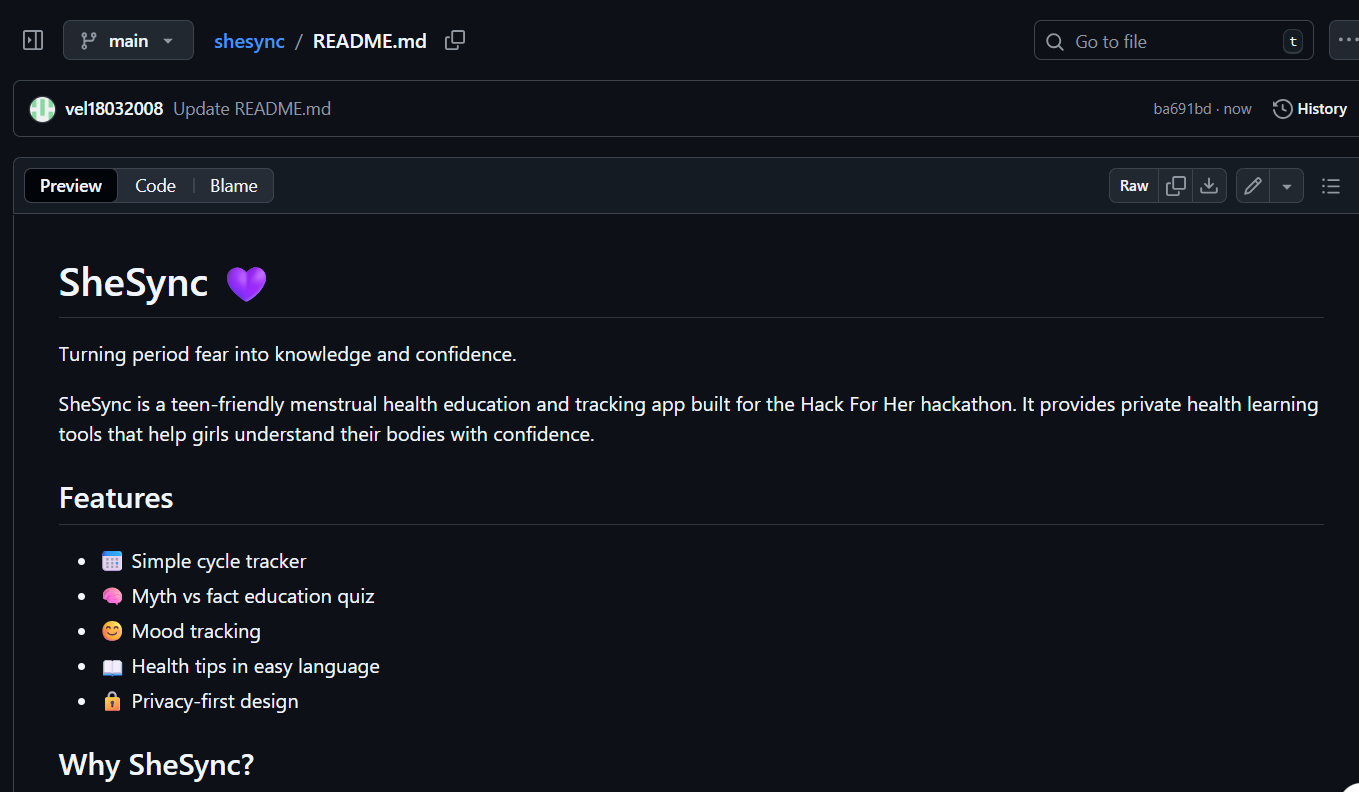
Task: Expand the file tree side panel
Action: click(33, 41)
